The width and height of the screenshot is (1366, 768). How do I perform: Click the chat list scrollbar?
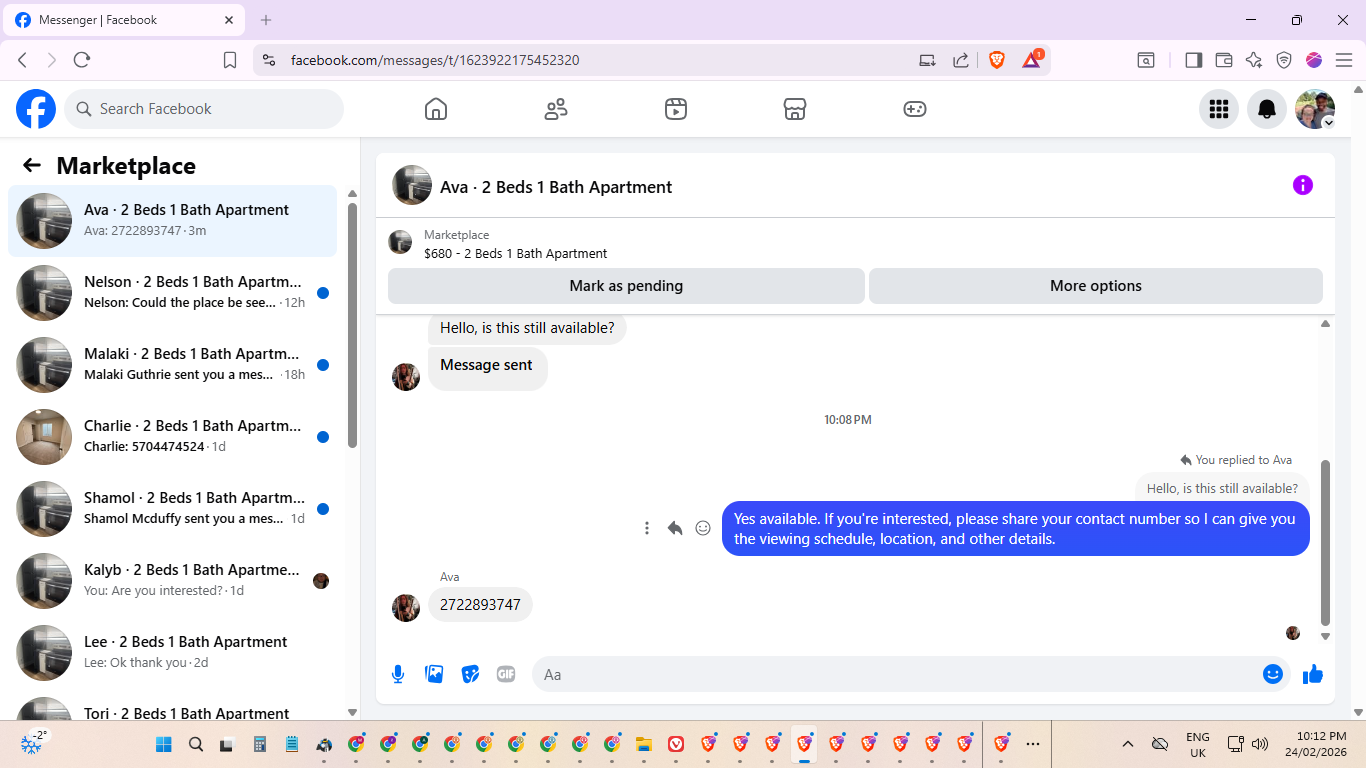click(x=352, y=325)
